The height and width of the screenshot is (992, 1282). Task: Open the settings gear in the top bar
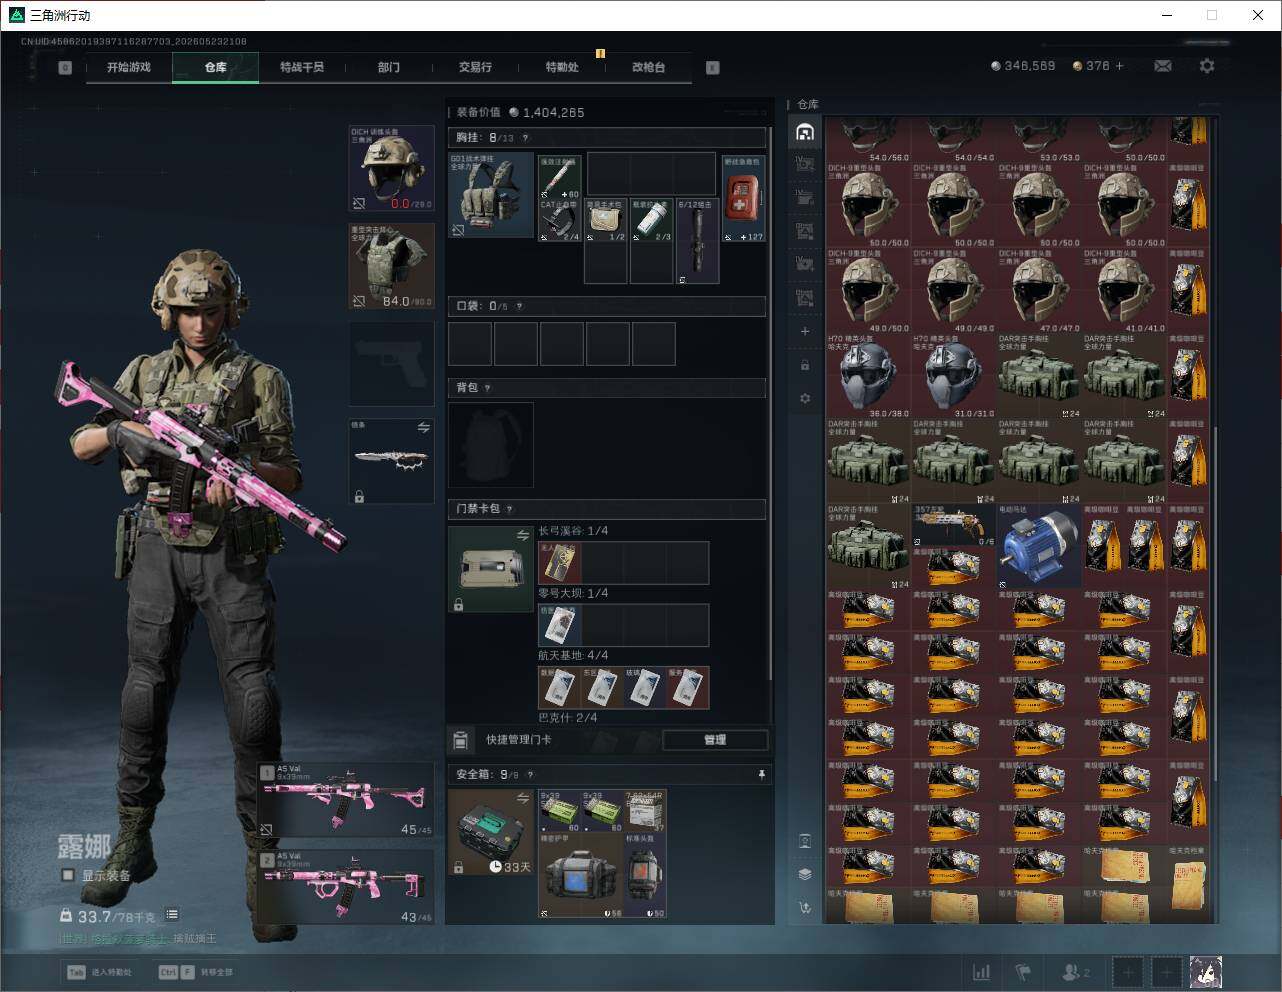click(x=1207, y=66)
